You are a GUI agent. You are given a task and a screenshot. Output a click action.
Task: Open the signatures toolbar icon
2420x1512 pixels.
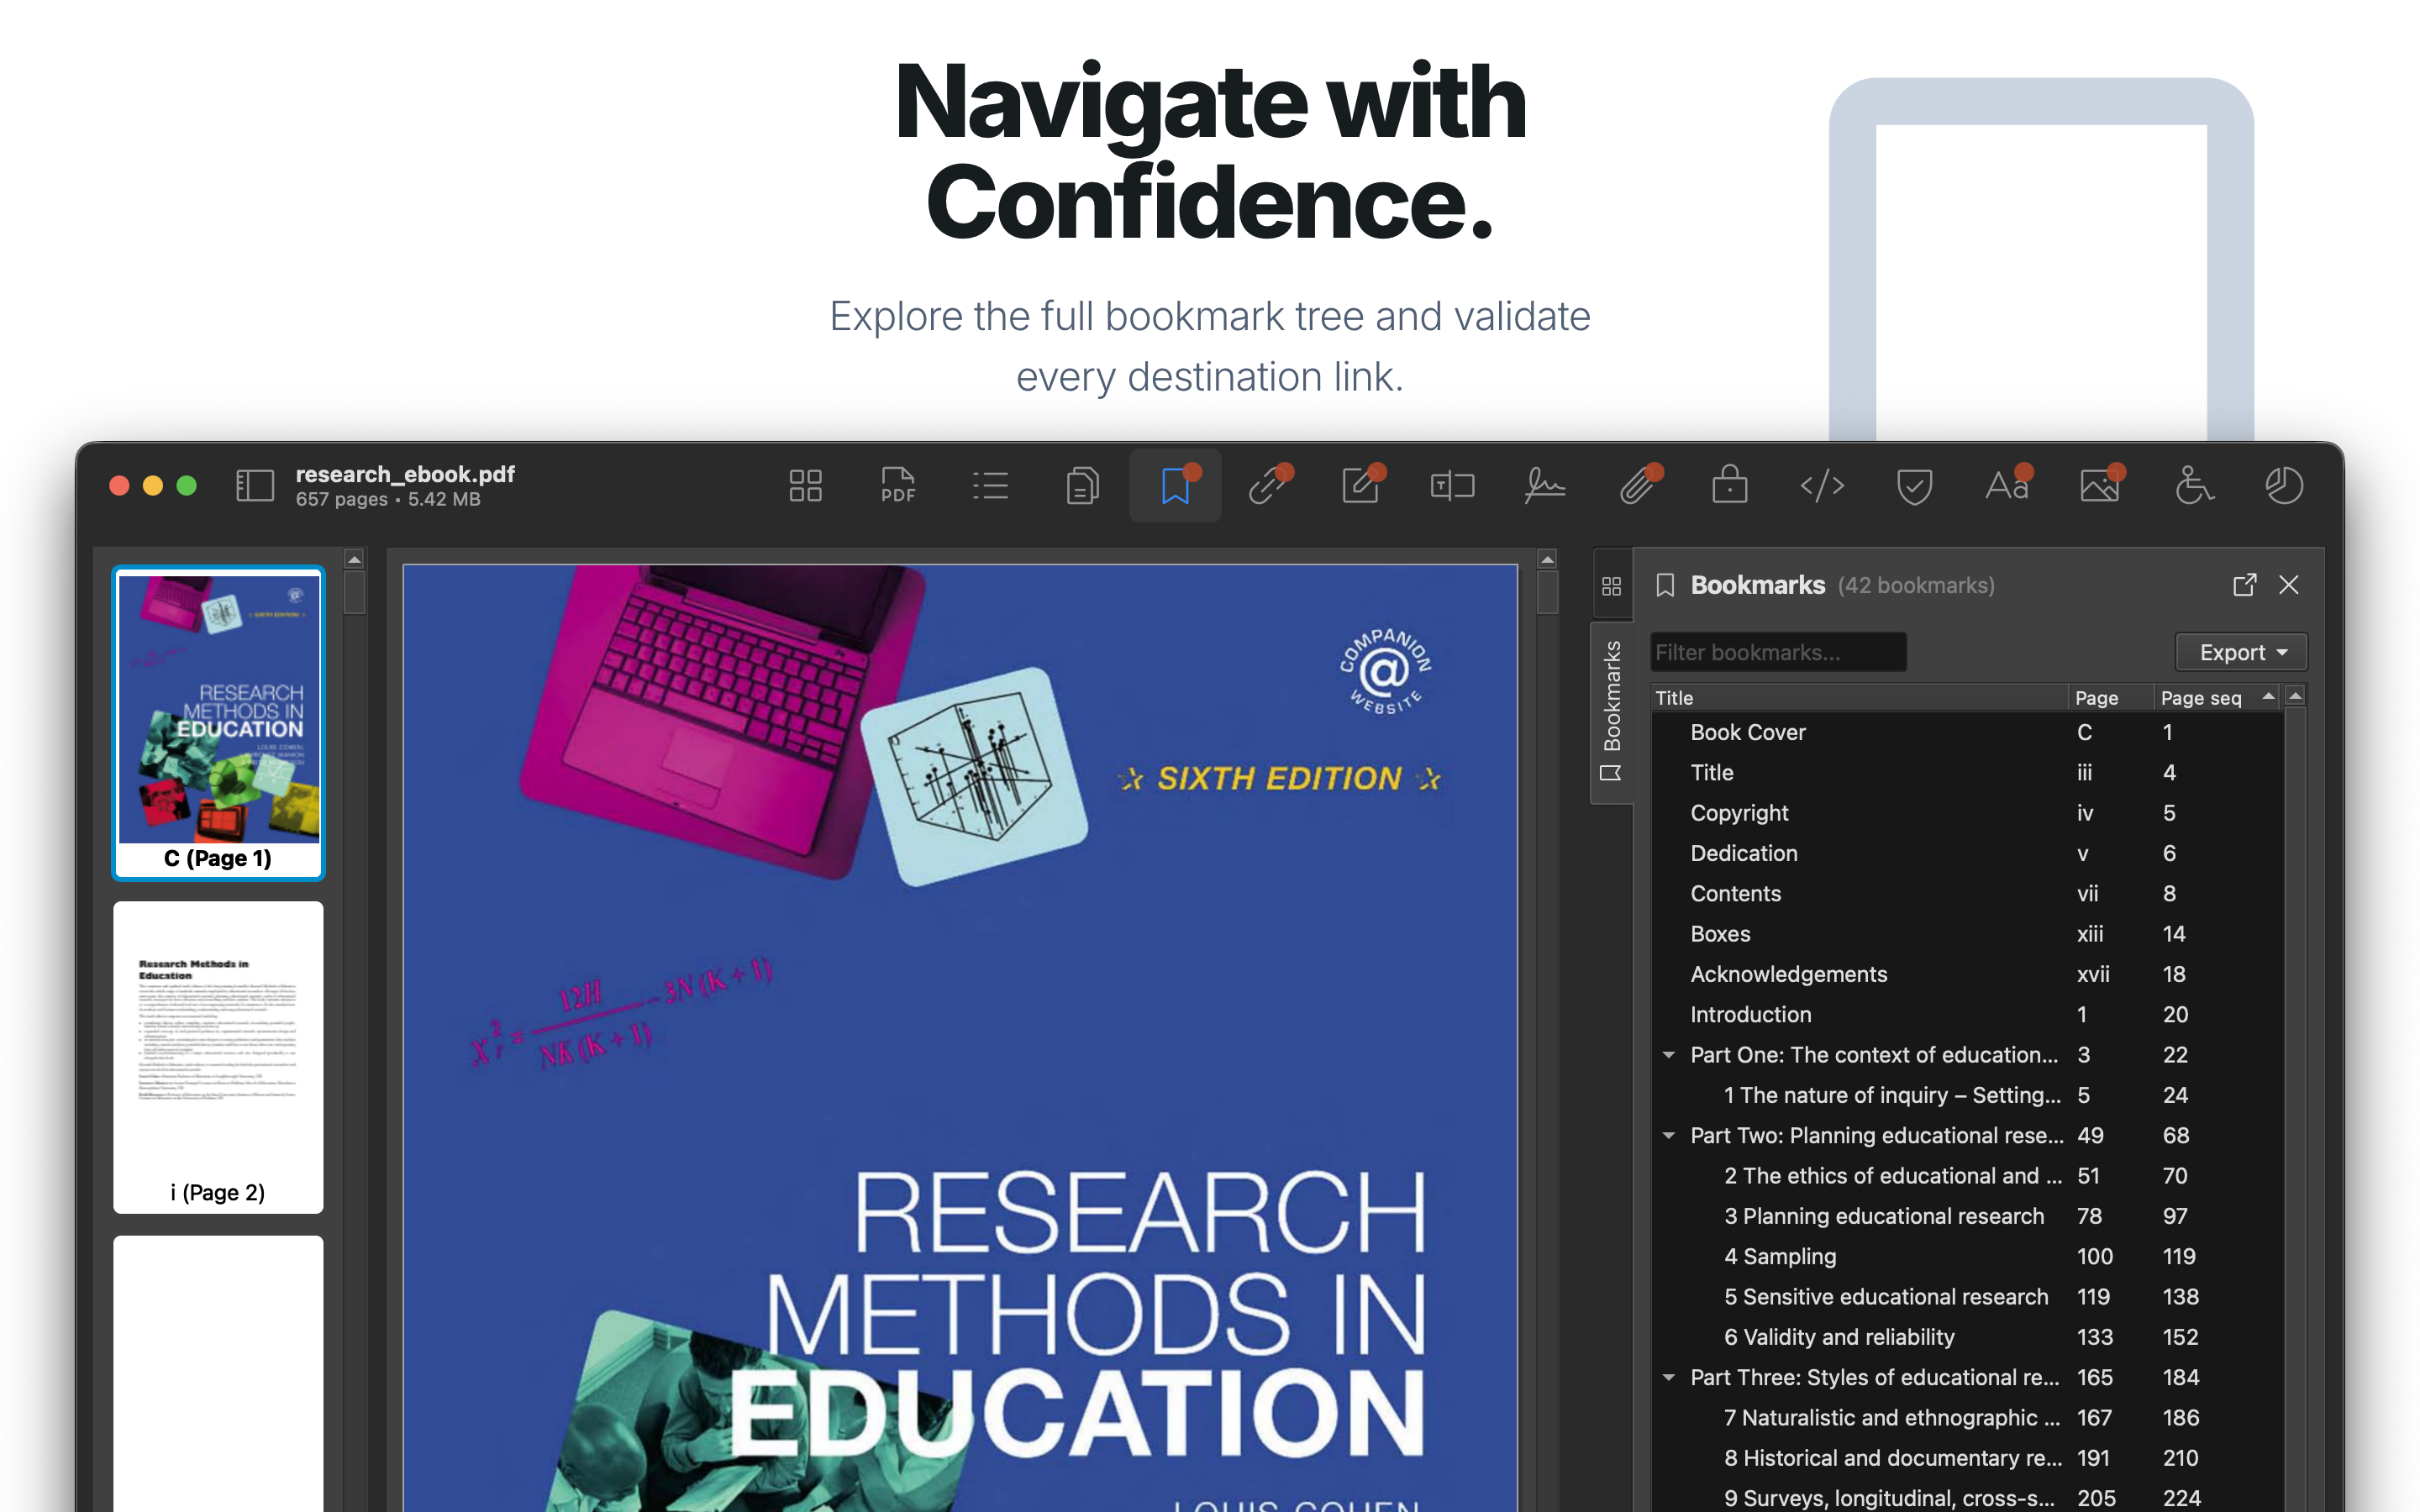click(x=1545, y=486)
